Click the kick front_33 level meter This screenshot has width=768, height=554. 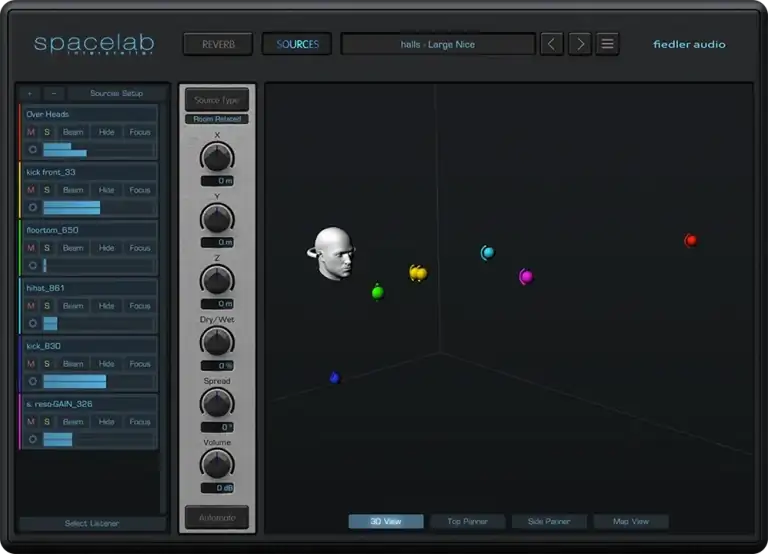point(99,207)
